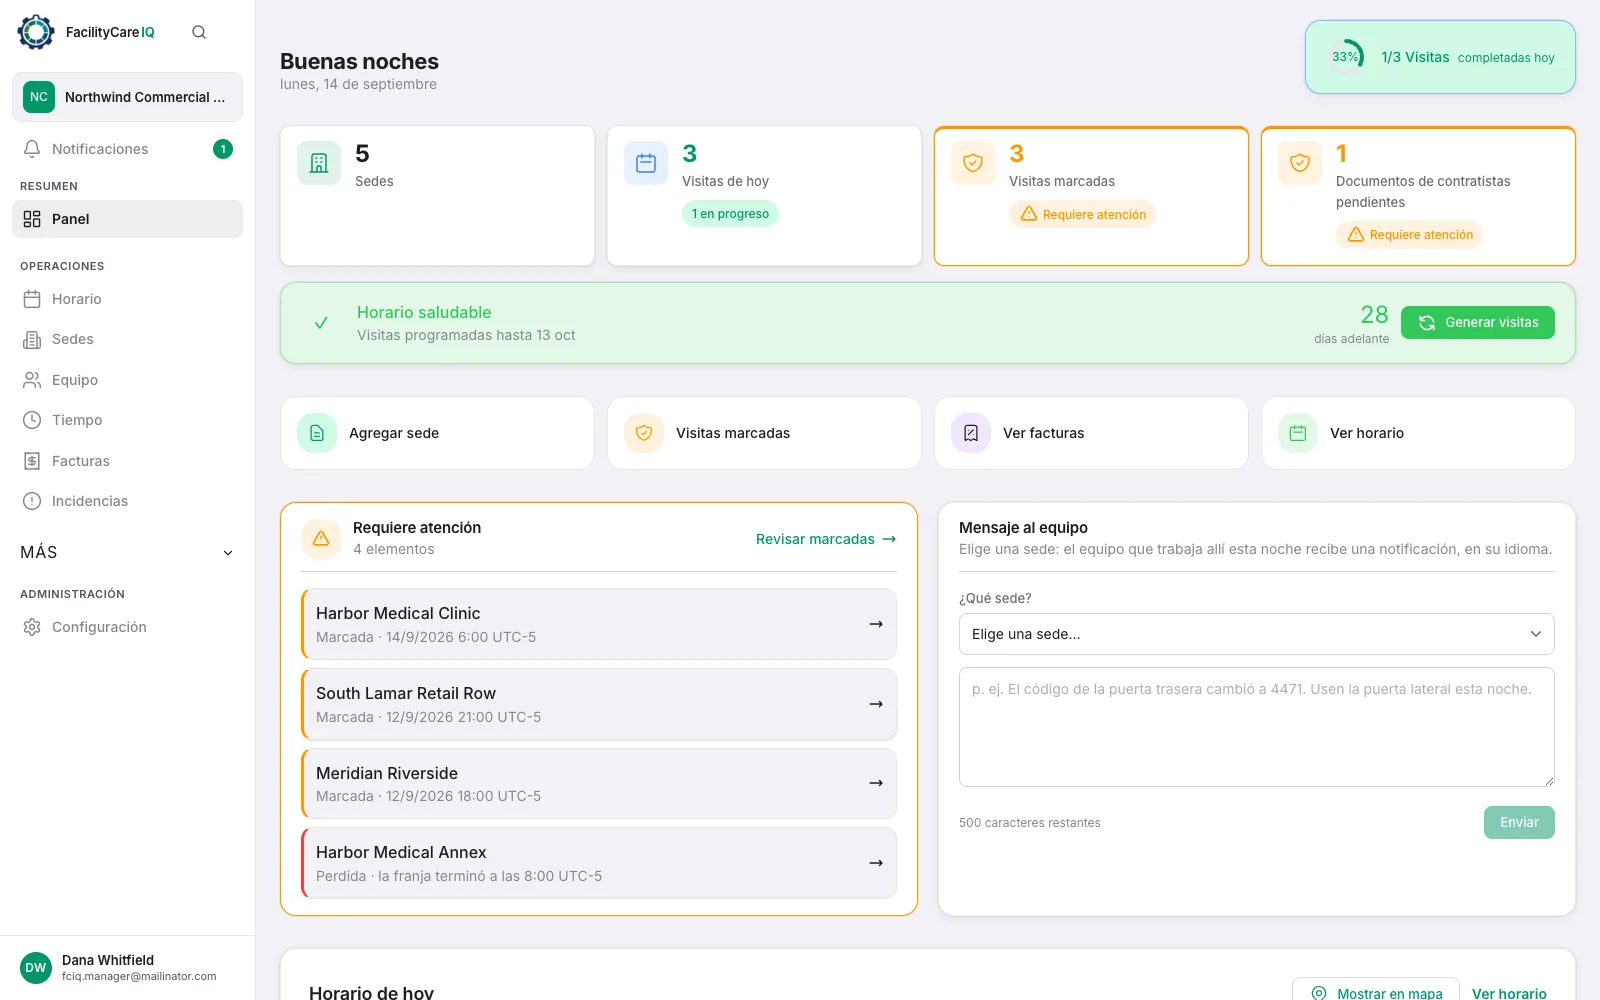Click the Ver horario quick action calendar icon
Image resolution: width=1600 pixels, height=1000 pixels.
click(x=1298, y=433)
